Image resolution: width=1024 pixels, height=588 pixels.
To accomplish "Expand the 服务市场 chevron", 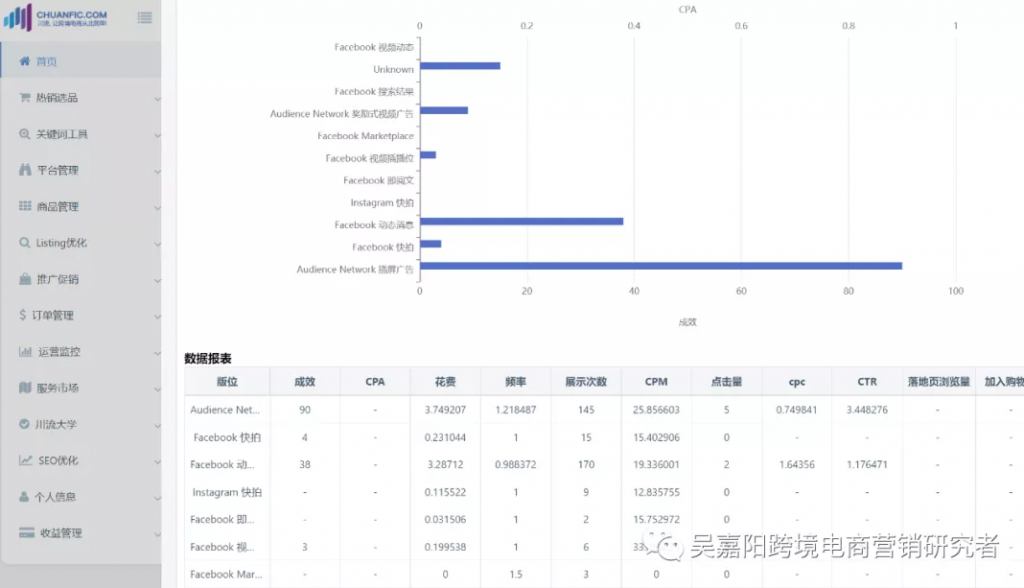I will coord(157,389).
